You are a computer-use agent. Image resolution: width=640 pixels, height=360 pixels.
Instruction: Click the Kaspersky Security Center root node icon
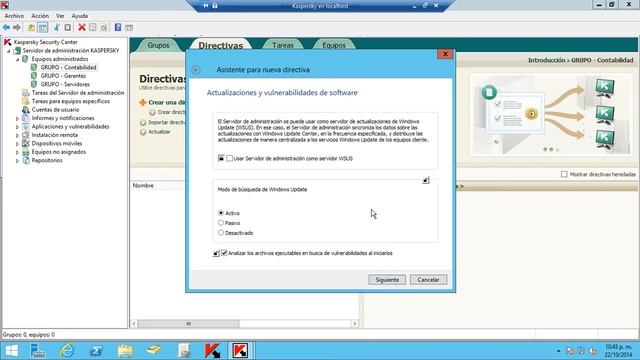tap(7, 42)
